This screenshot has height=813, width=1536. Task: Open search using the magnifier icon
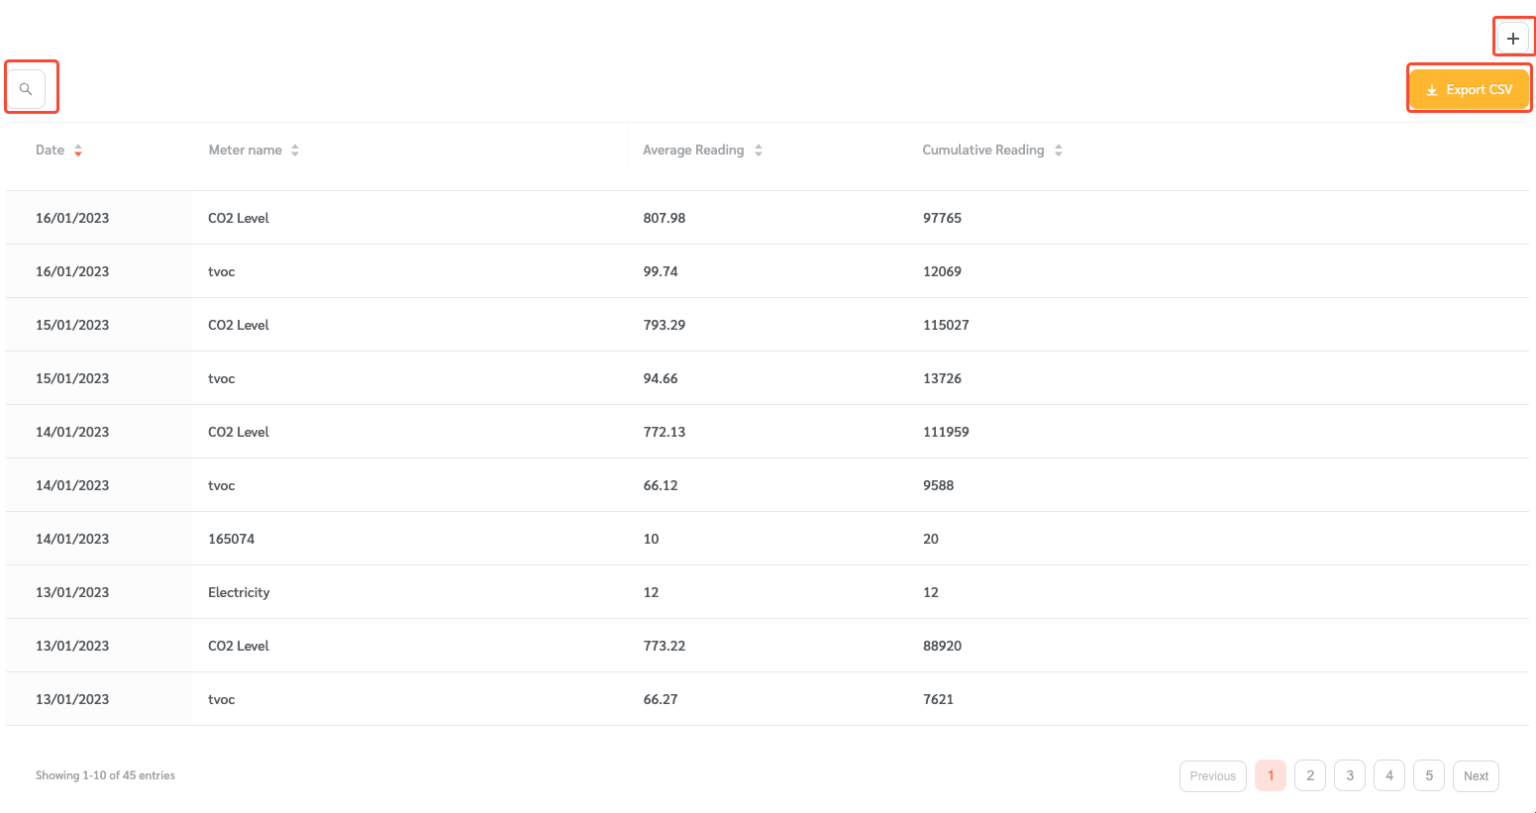click(x=27, y=88)
